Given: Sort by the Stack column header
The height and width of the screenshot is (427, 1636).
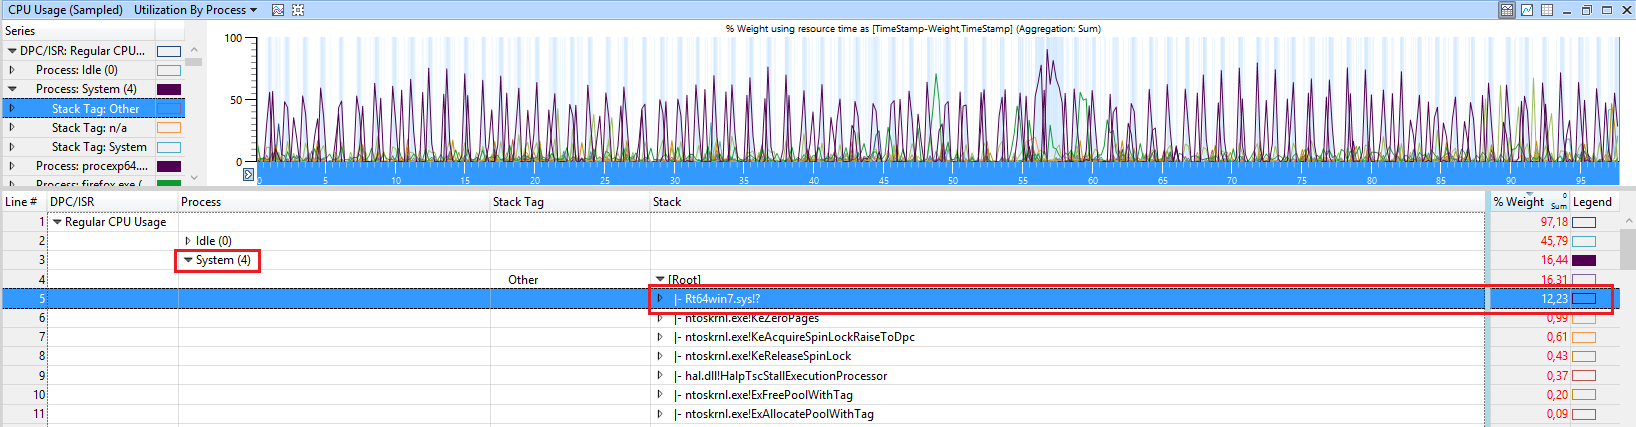Looking at the screenshot, I should 1068,202.
